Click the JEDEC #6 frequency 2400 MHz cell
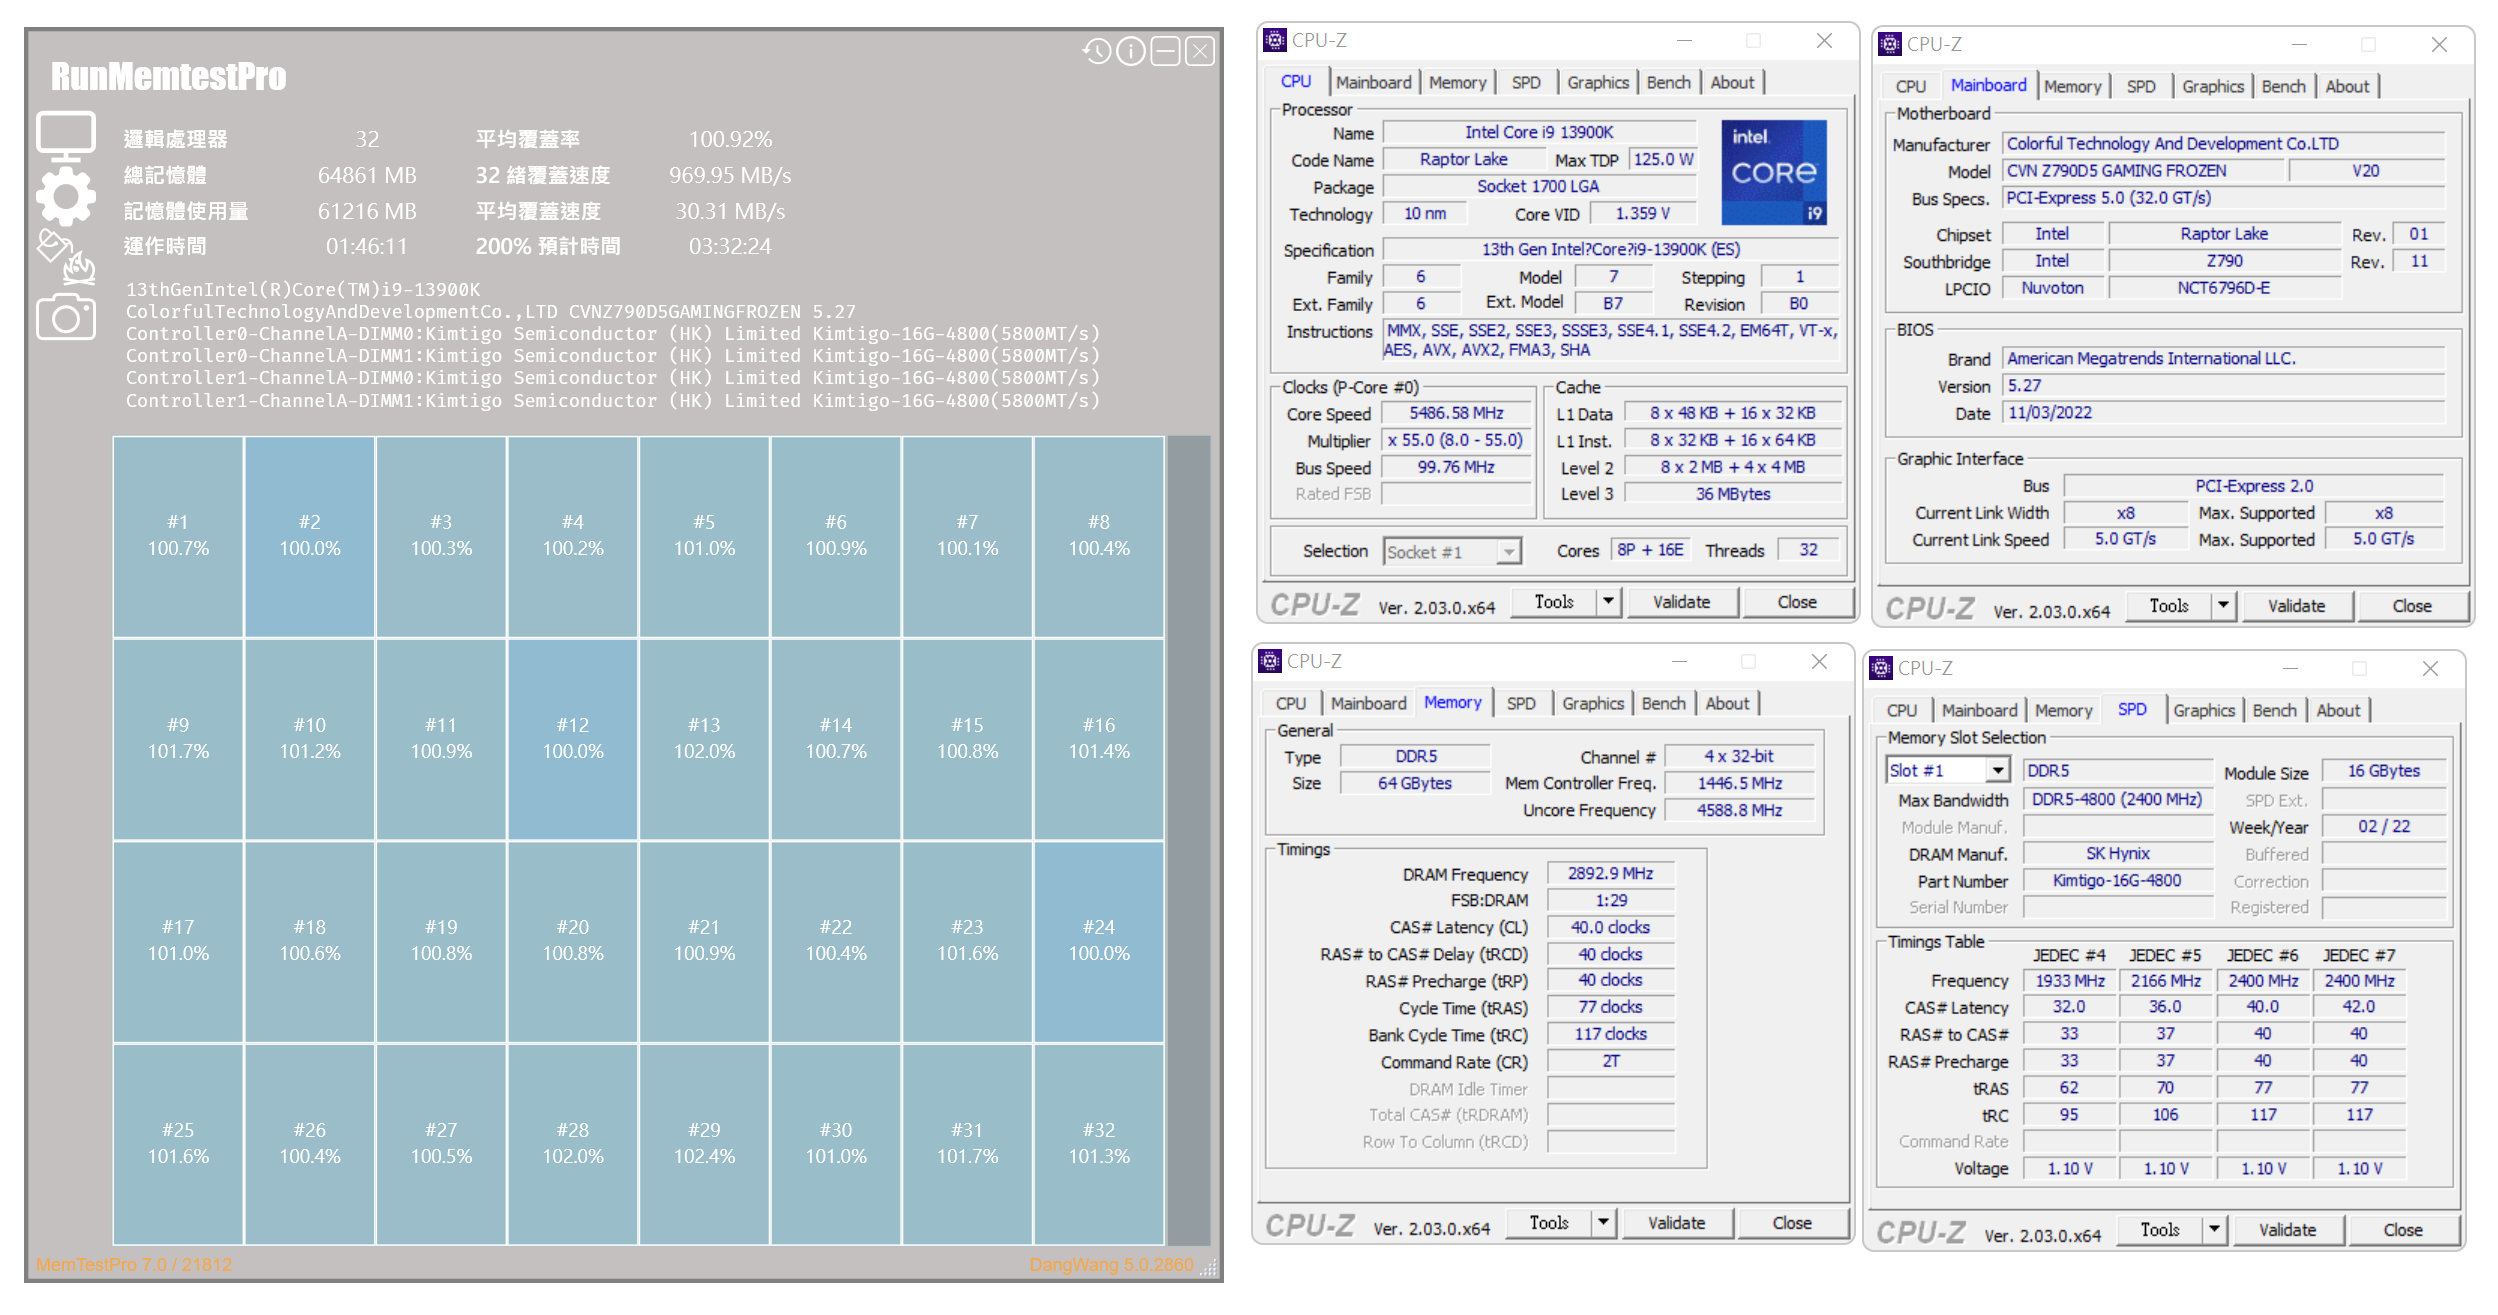 point(2262,981)
